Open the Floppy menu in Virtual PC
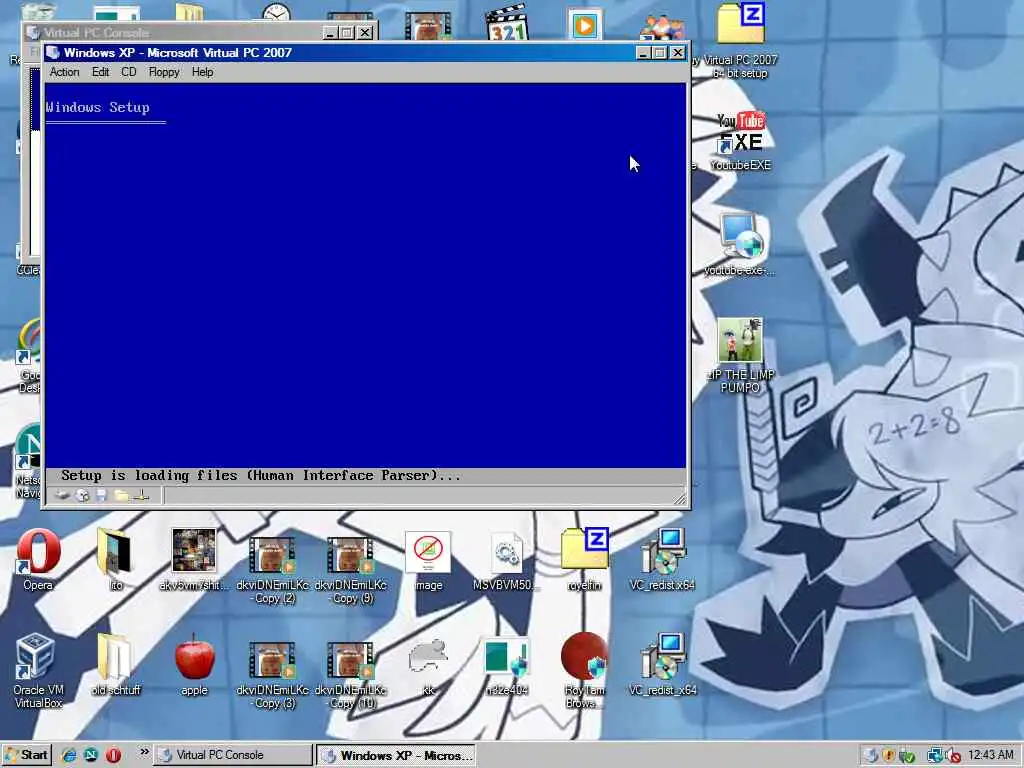1024x768 pixels. [x=164, y=72]
